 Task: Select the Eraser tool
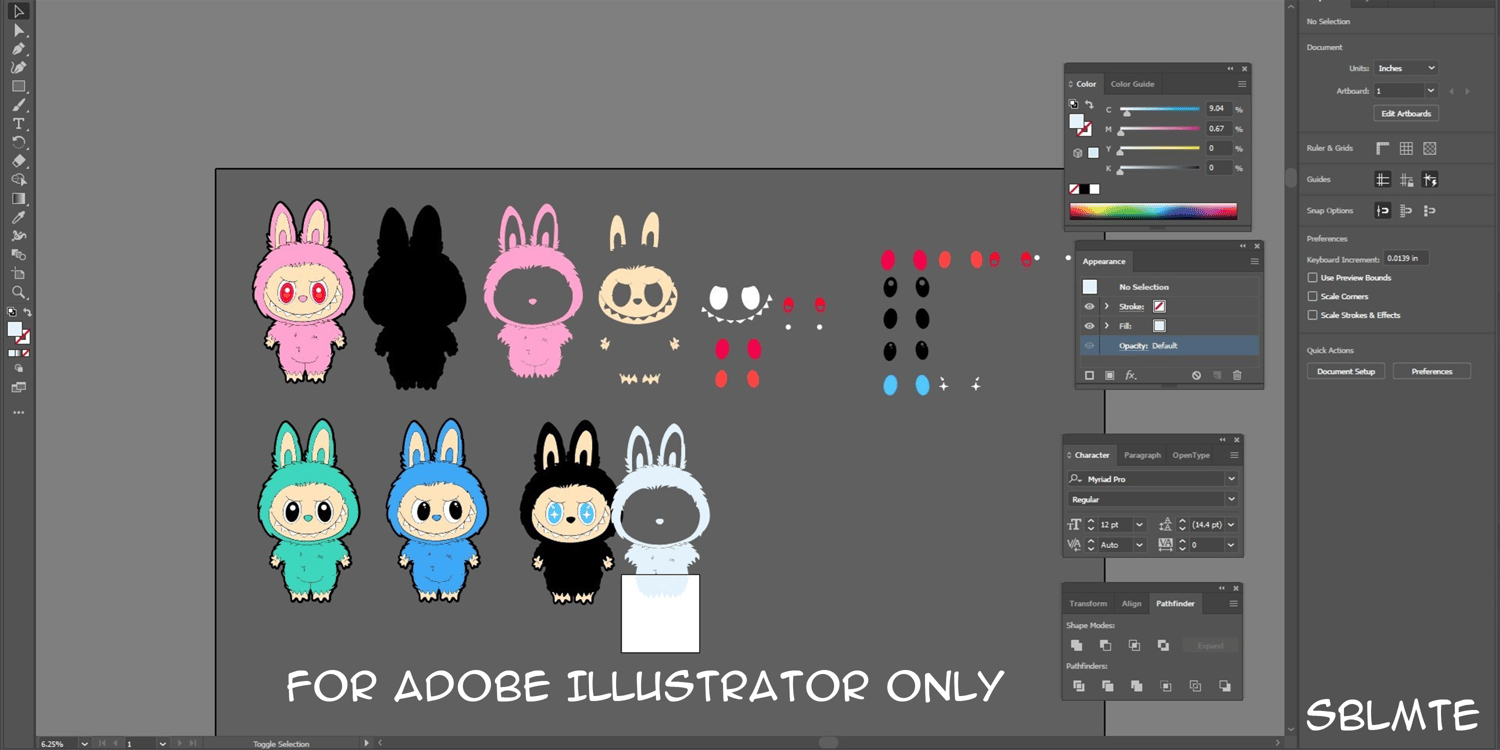pyautogui.click(x=18, y=161)
